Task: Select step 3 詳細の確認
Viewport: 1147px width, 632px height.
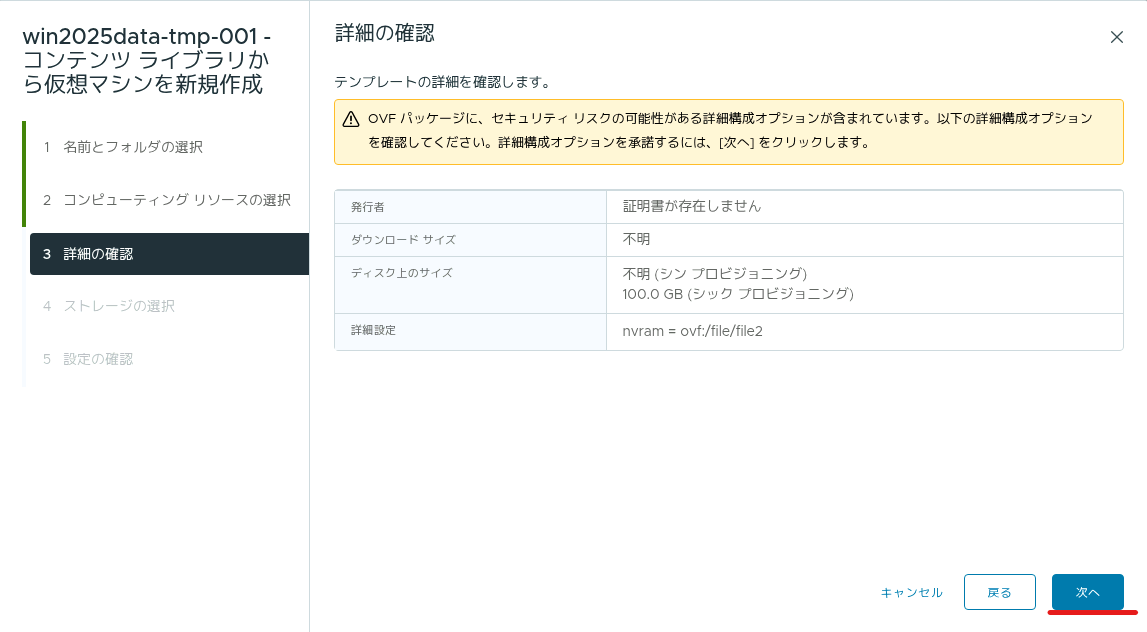Action: point(169,254)
